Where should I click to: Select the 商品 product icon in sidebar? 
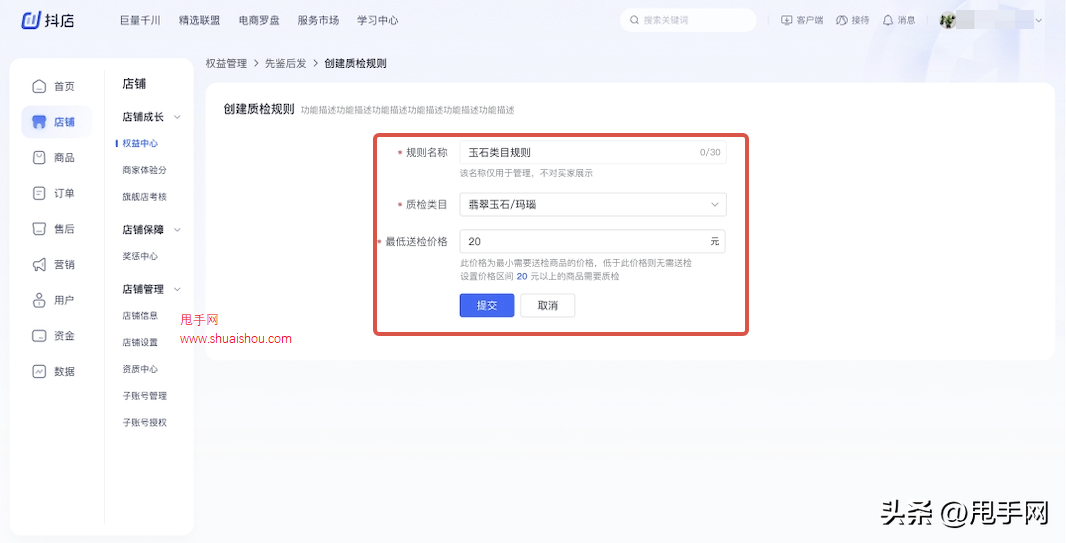(39, 157)
